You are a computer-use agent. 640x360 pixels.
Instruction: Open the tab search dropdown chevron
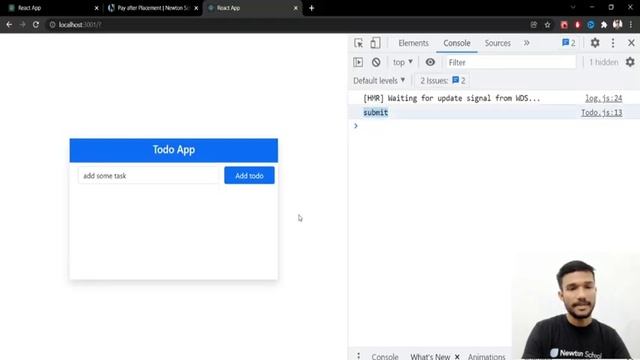(x=573, y=7)
